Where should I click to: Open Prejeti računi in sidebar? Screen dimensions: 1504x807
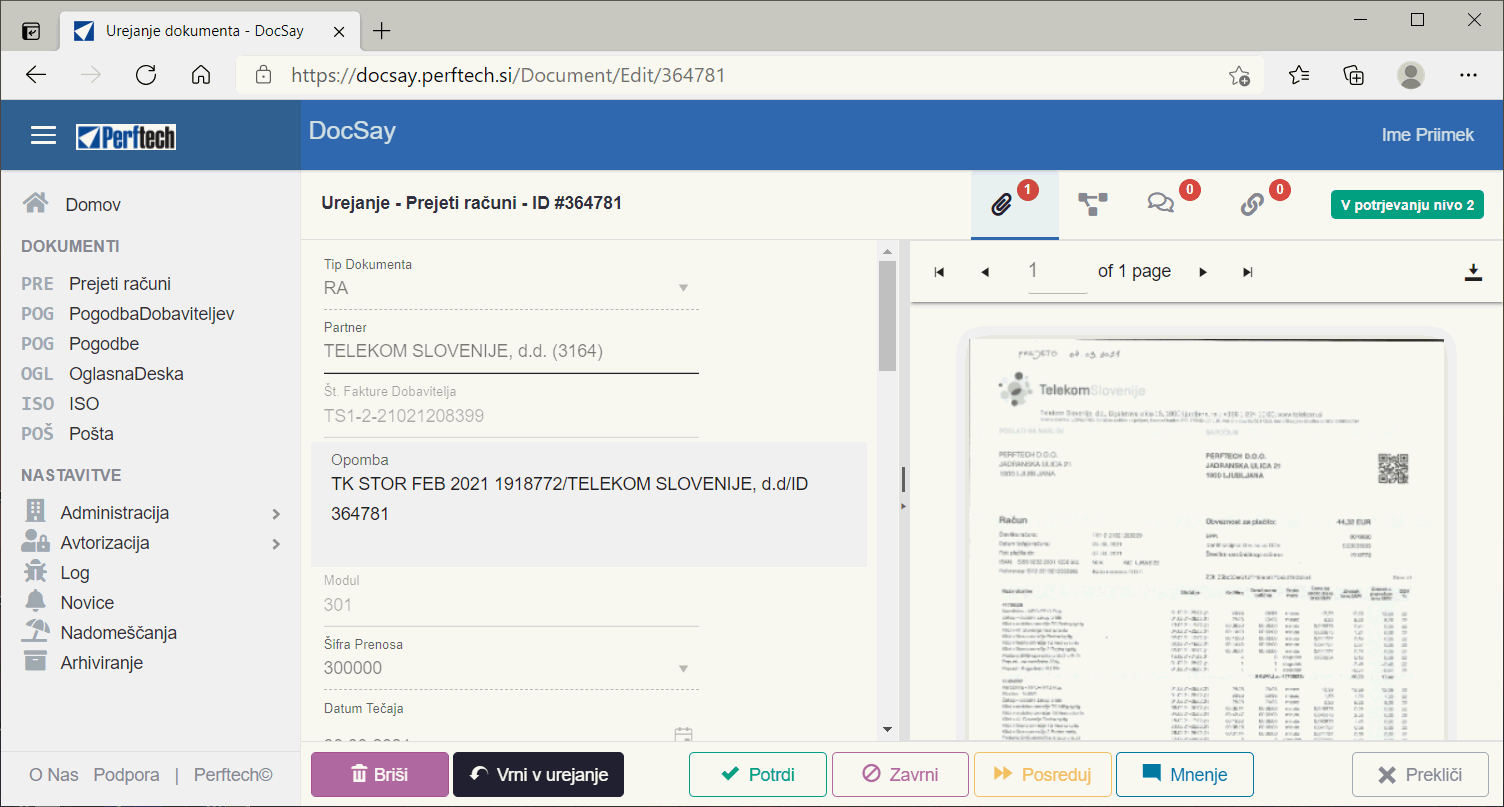click(120, 284)
